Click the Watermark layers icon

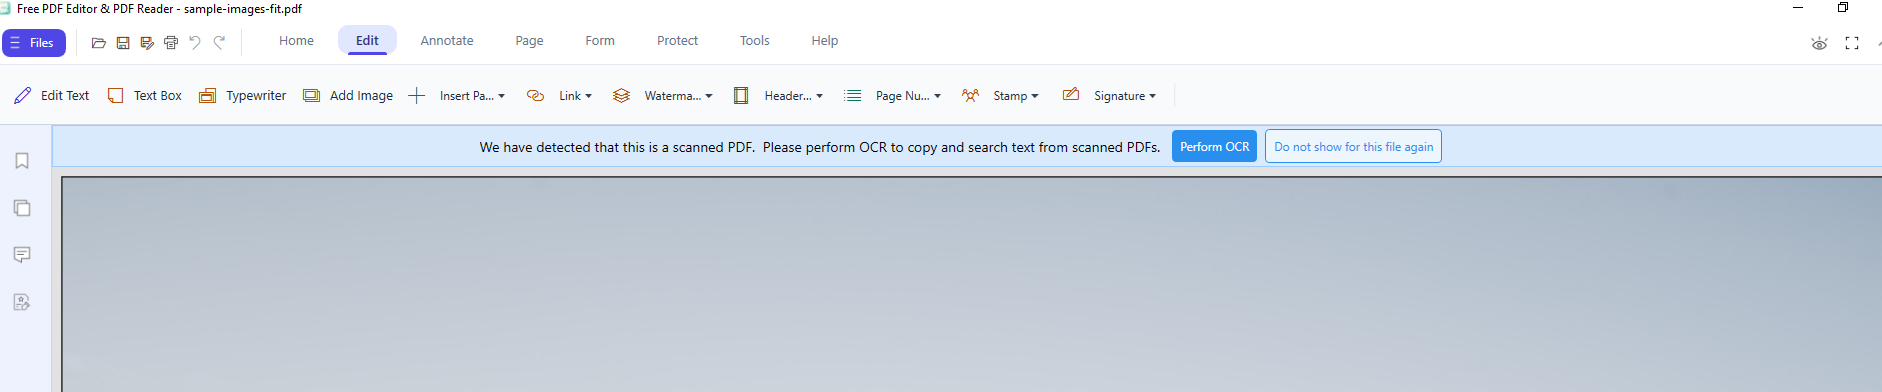point(621,96)
